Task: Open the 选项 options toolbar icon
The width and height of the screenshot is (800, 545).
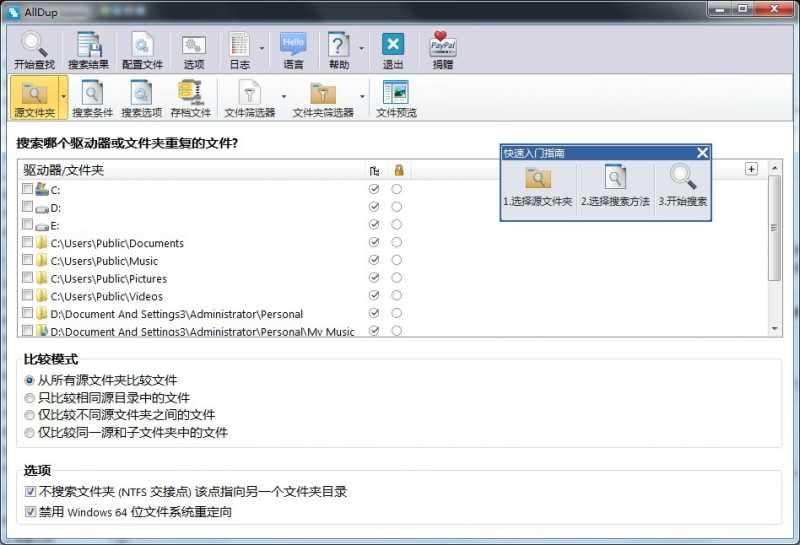Action: tap(193, 50)
